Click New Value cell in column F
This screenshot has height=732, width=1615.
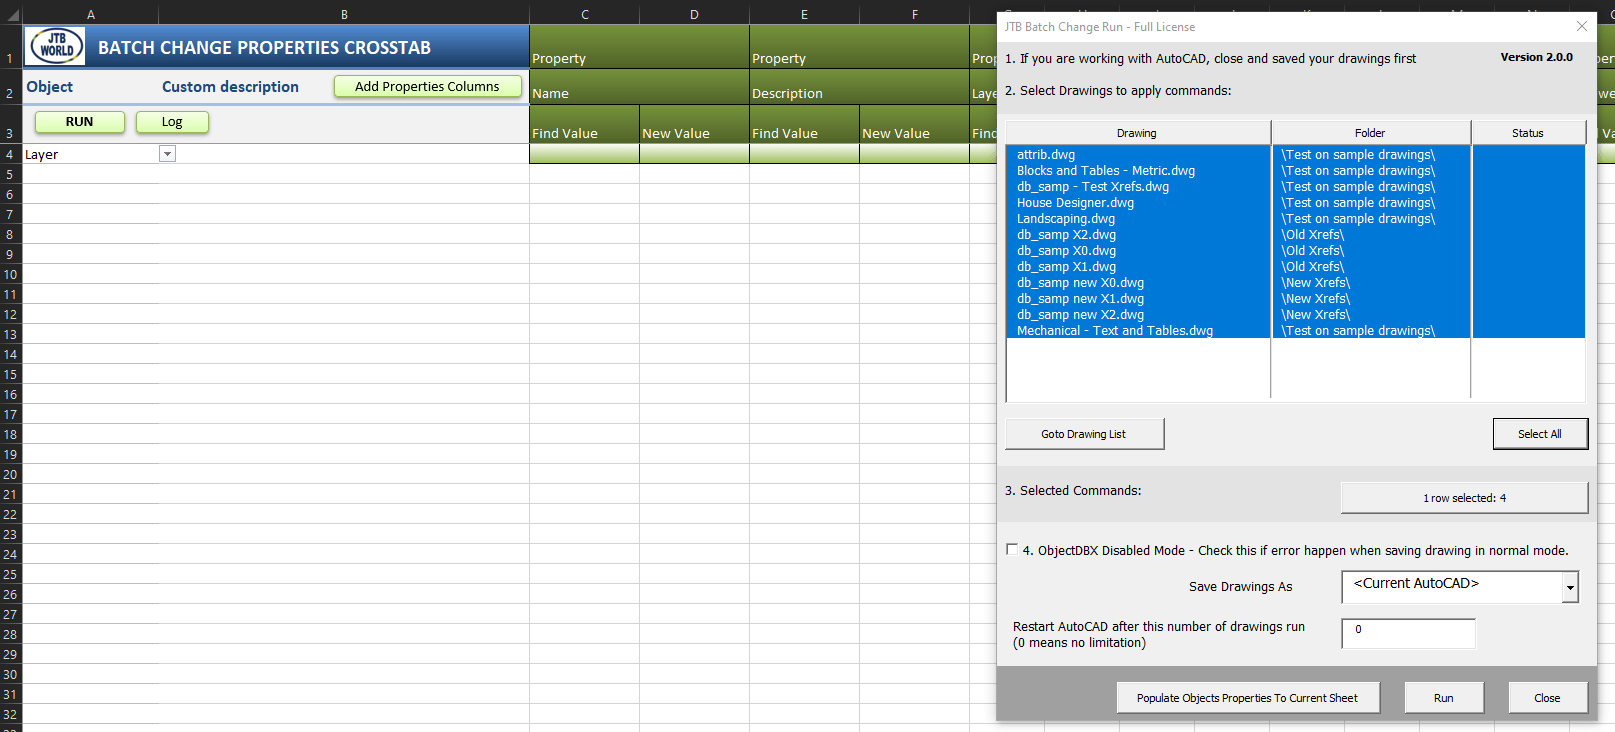click(x=914, y=124)
